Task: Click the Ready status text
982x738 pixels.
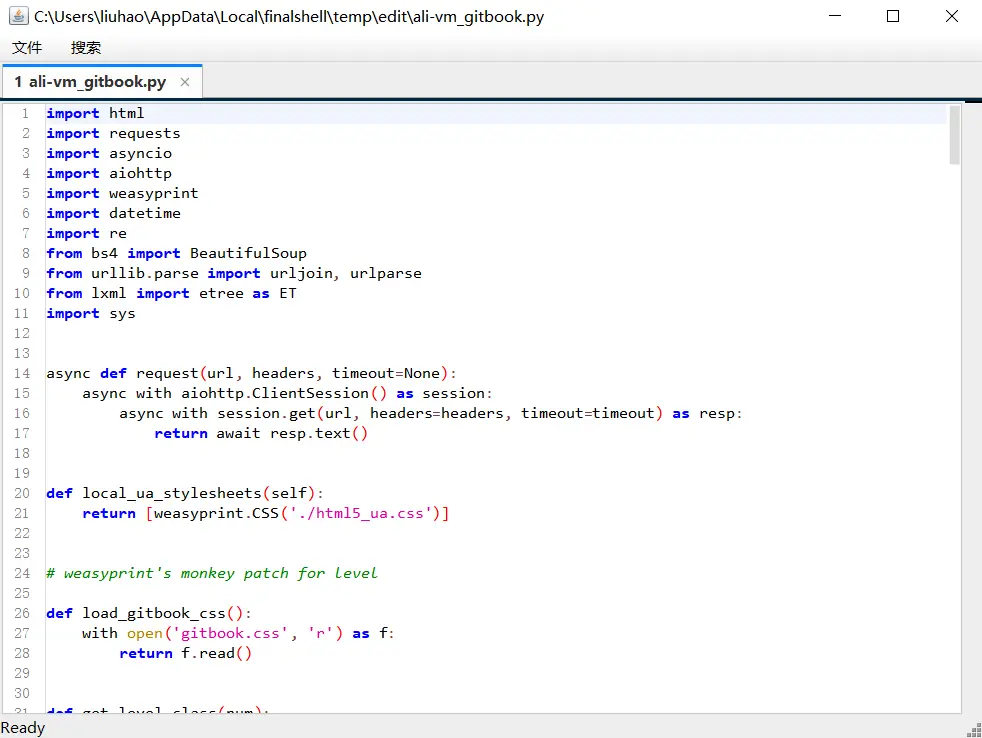Action: [23, 728]
